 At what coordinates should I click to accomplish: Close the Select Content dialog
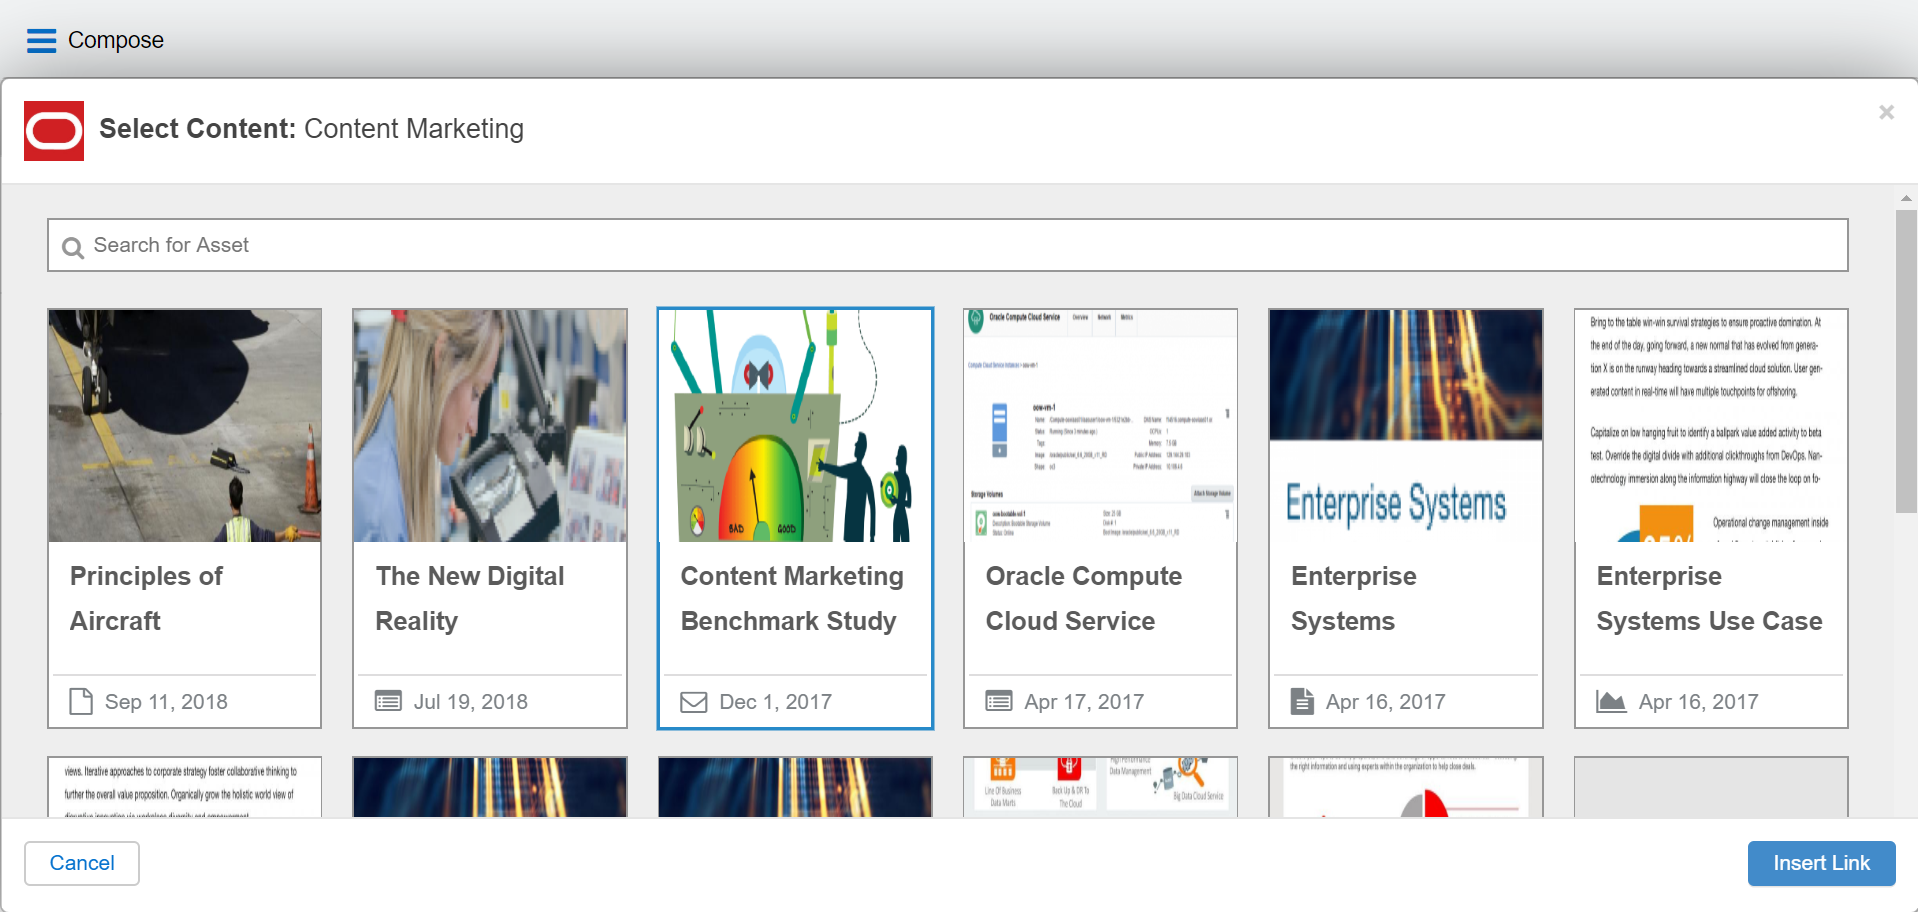pyautogui.click(x=1886, y=112)
